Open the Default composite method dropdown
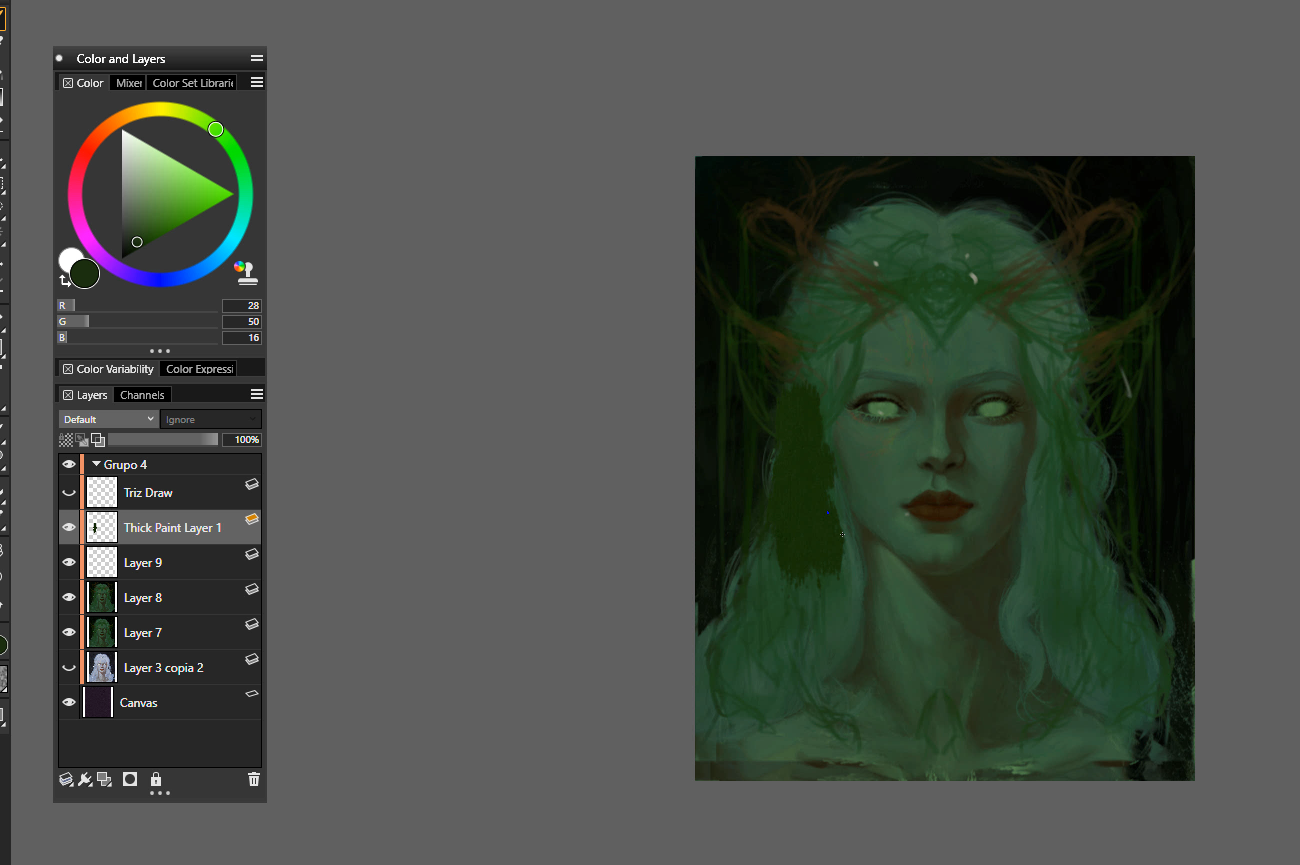 [x=108, y=419]
